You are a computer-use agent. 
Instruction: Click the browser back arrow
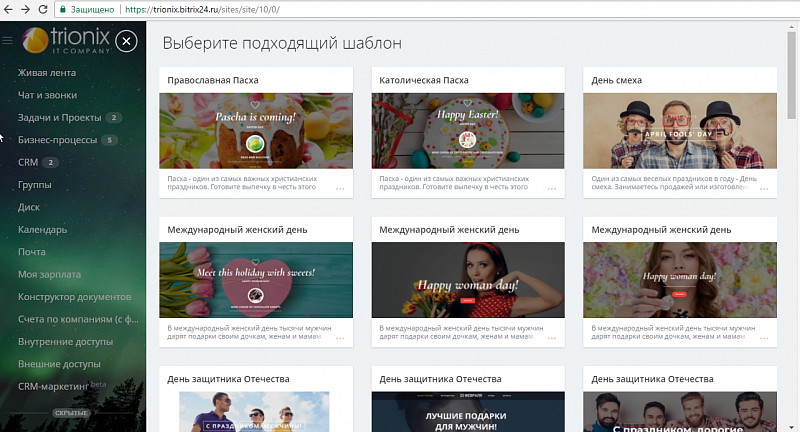point(8,9)
